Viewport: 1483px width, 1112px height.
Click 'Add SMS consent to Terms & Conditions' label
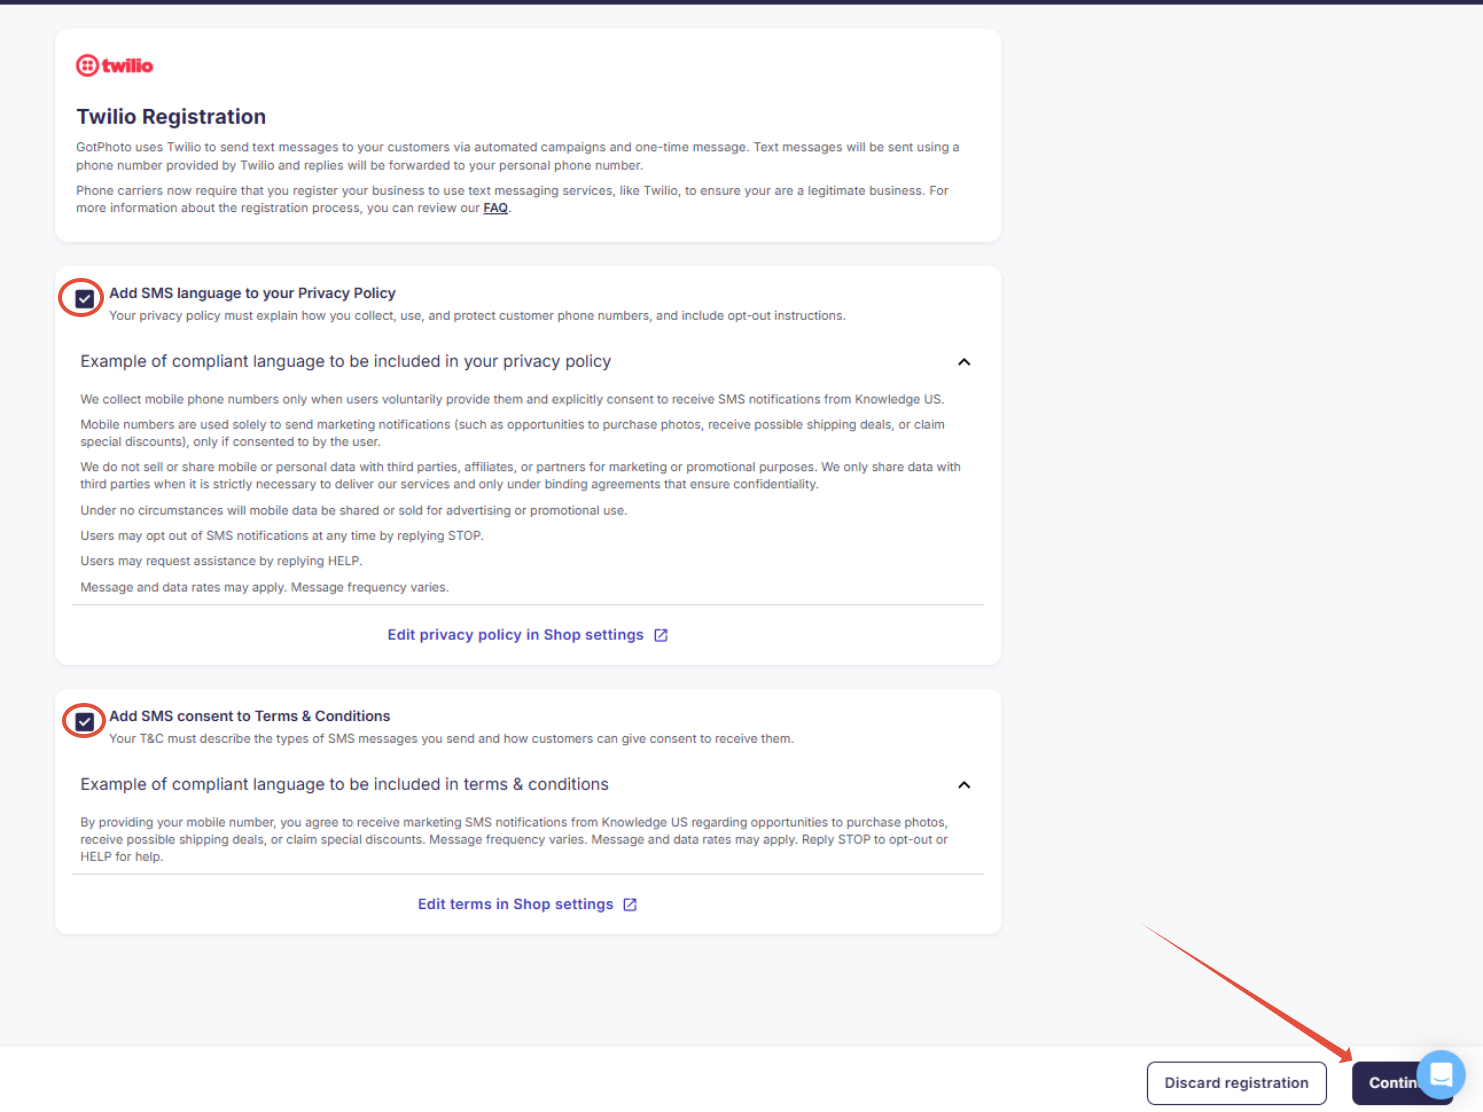(x=250, y=716)
